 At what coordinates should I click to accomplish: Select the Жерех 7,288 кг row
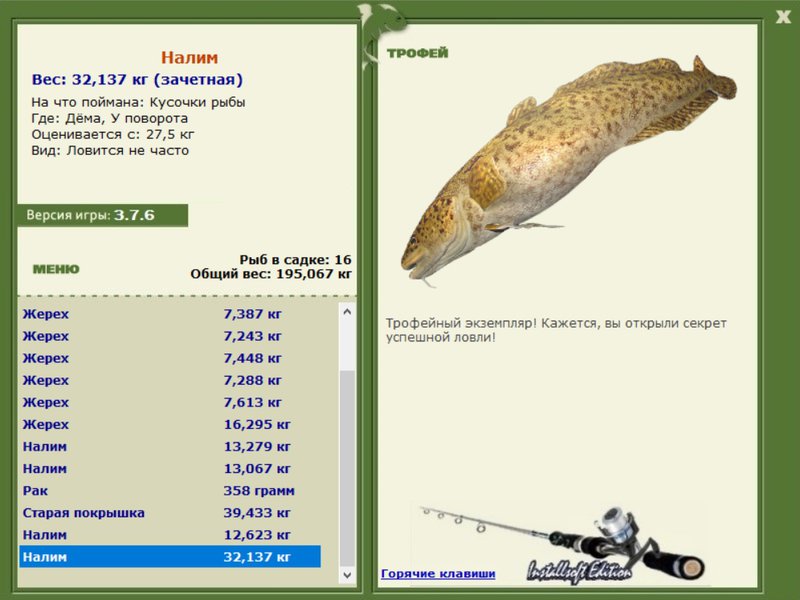(x=170, y=380)
